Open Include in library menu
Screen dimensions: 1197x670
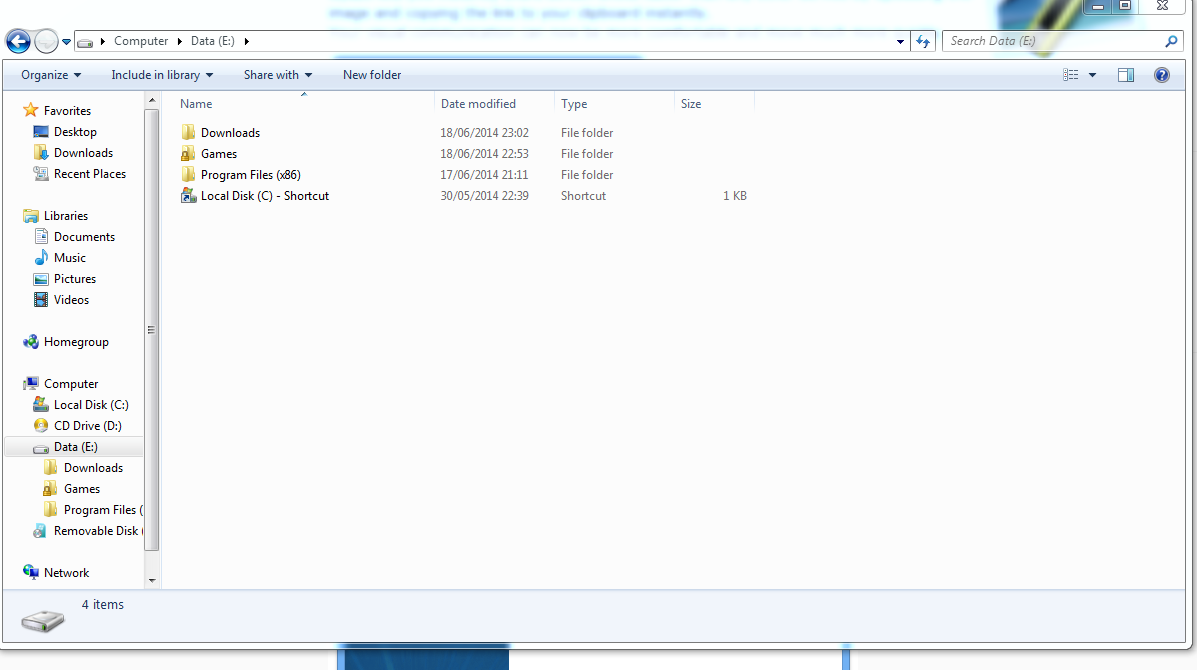click(162, 75)
